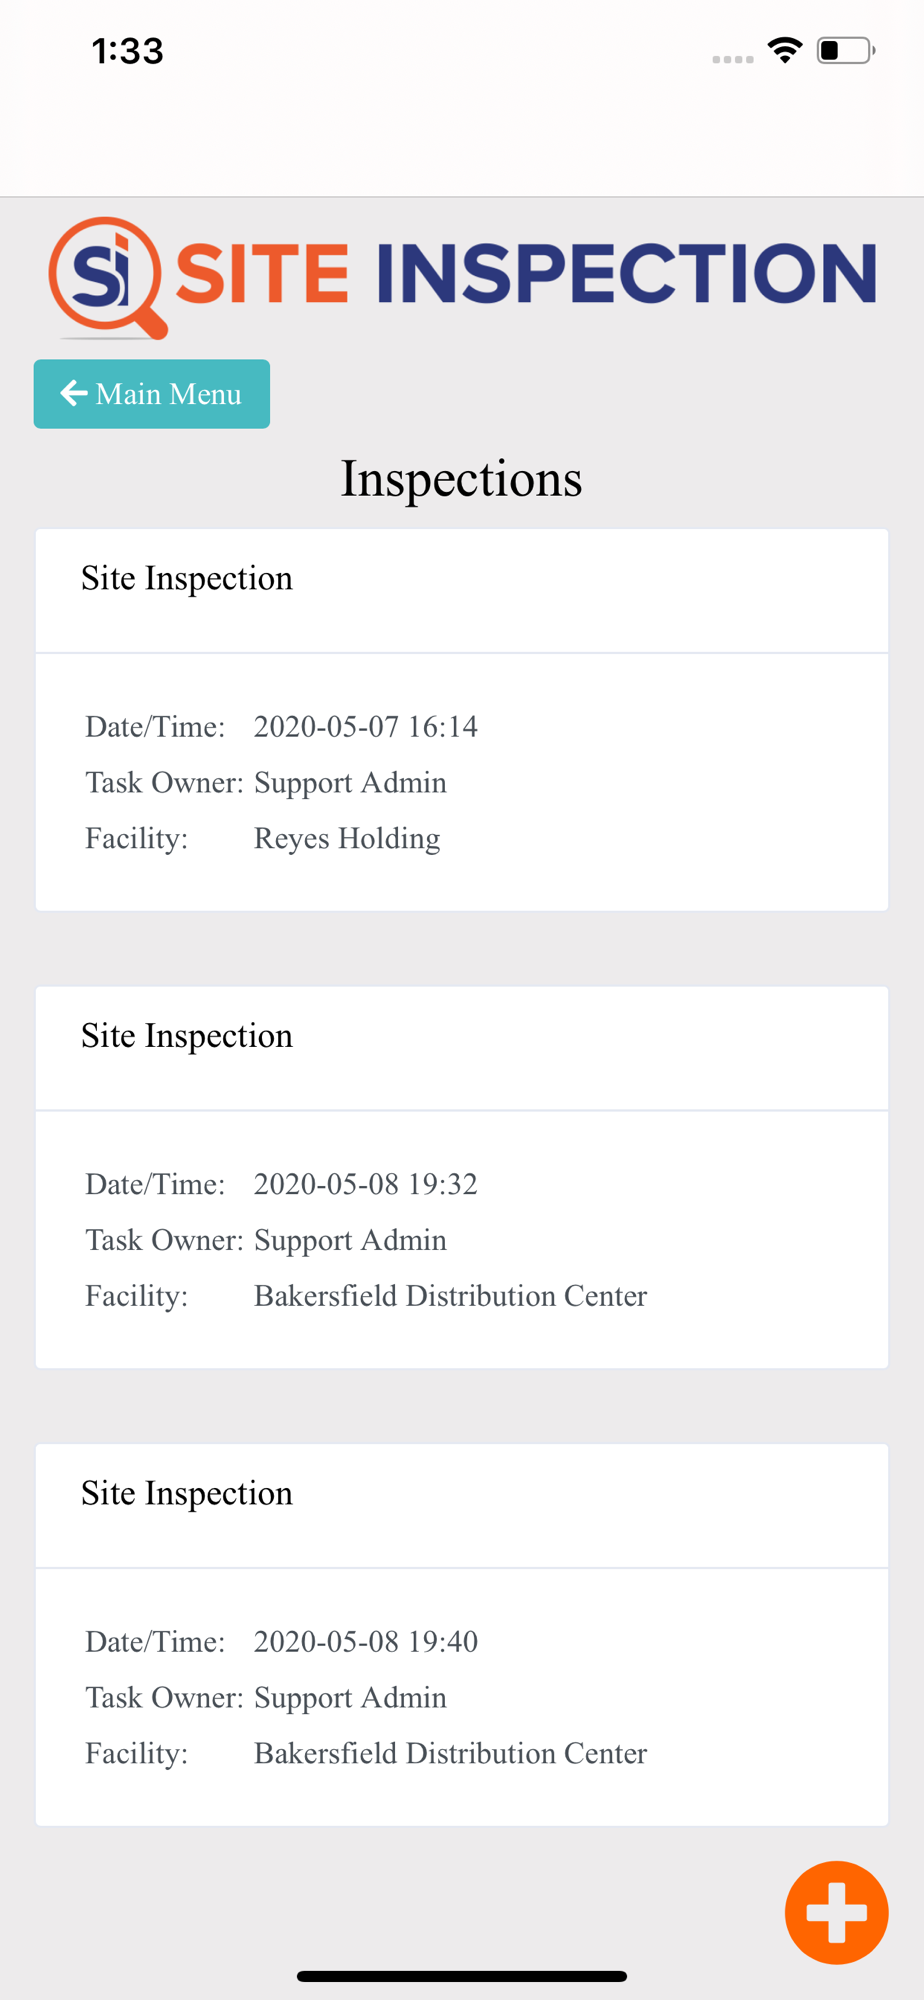Image resolution: width=924 pixels, height=2000 pixels.
Task: Tap the home indicator bar
Action: coord(462,1976)
